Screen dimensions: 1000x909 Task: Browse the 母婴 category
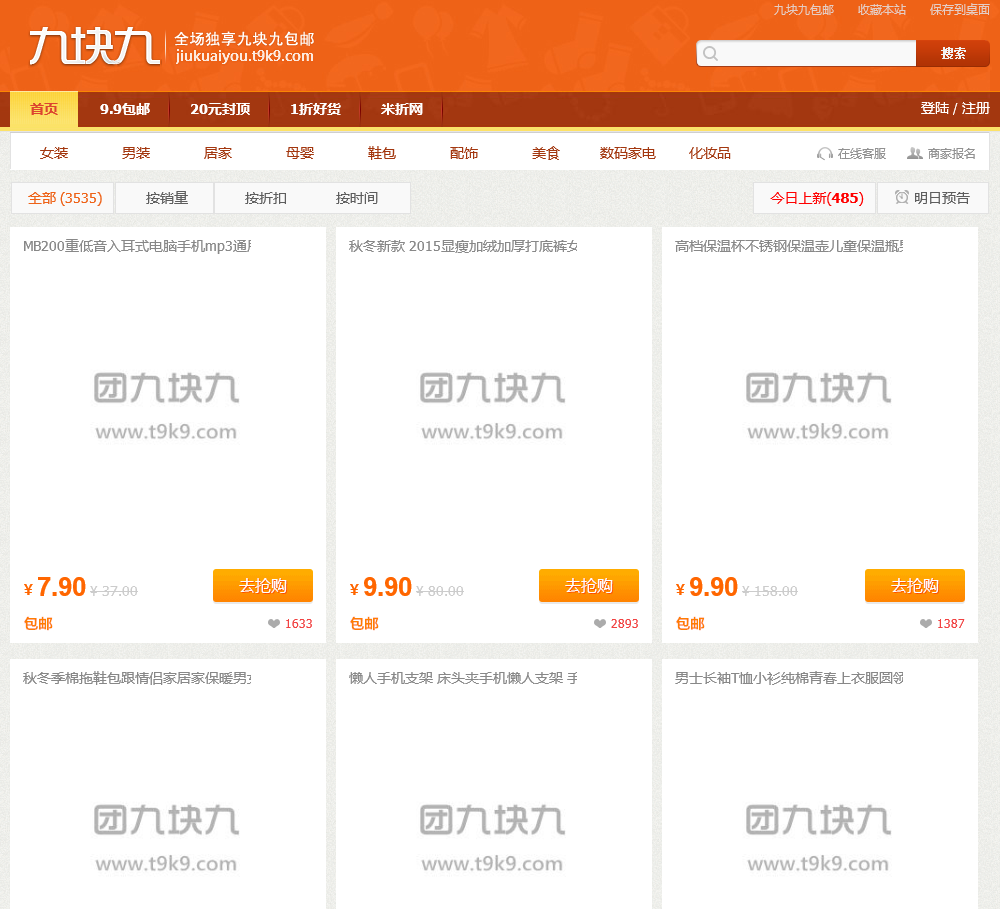click(x=300, y=153)
